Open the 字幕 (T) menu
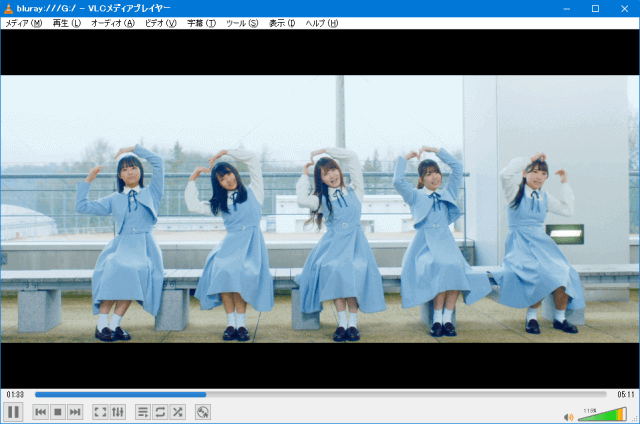 click(201, 23)
